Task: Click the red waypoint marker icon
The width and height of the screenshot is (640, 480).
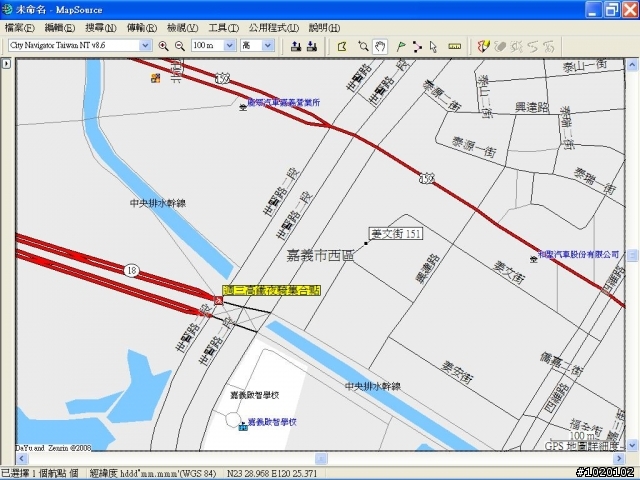Action: point(218,301)
